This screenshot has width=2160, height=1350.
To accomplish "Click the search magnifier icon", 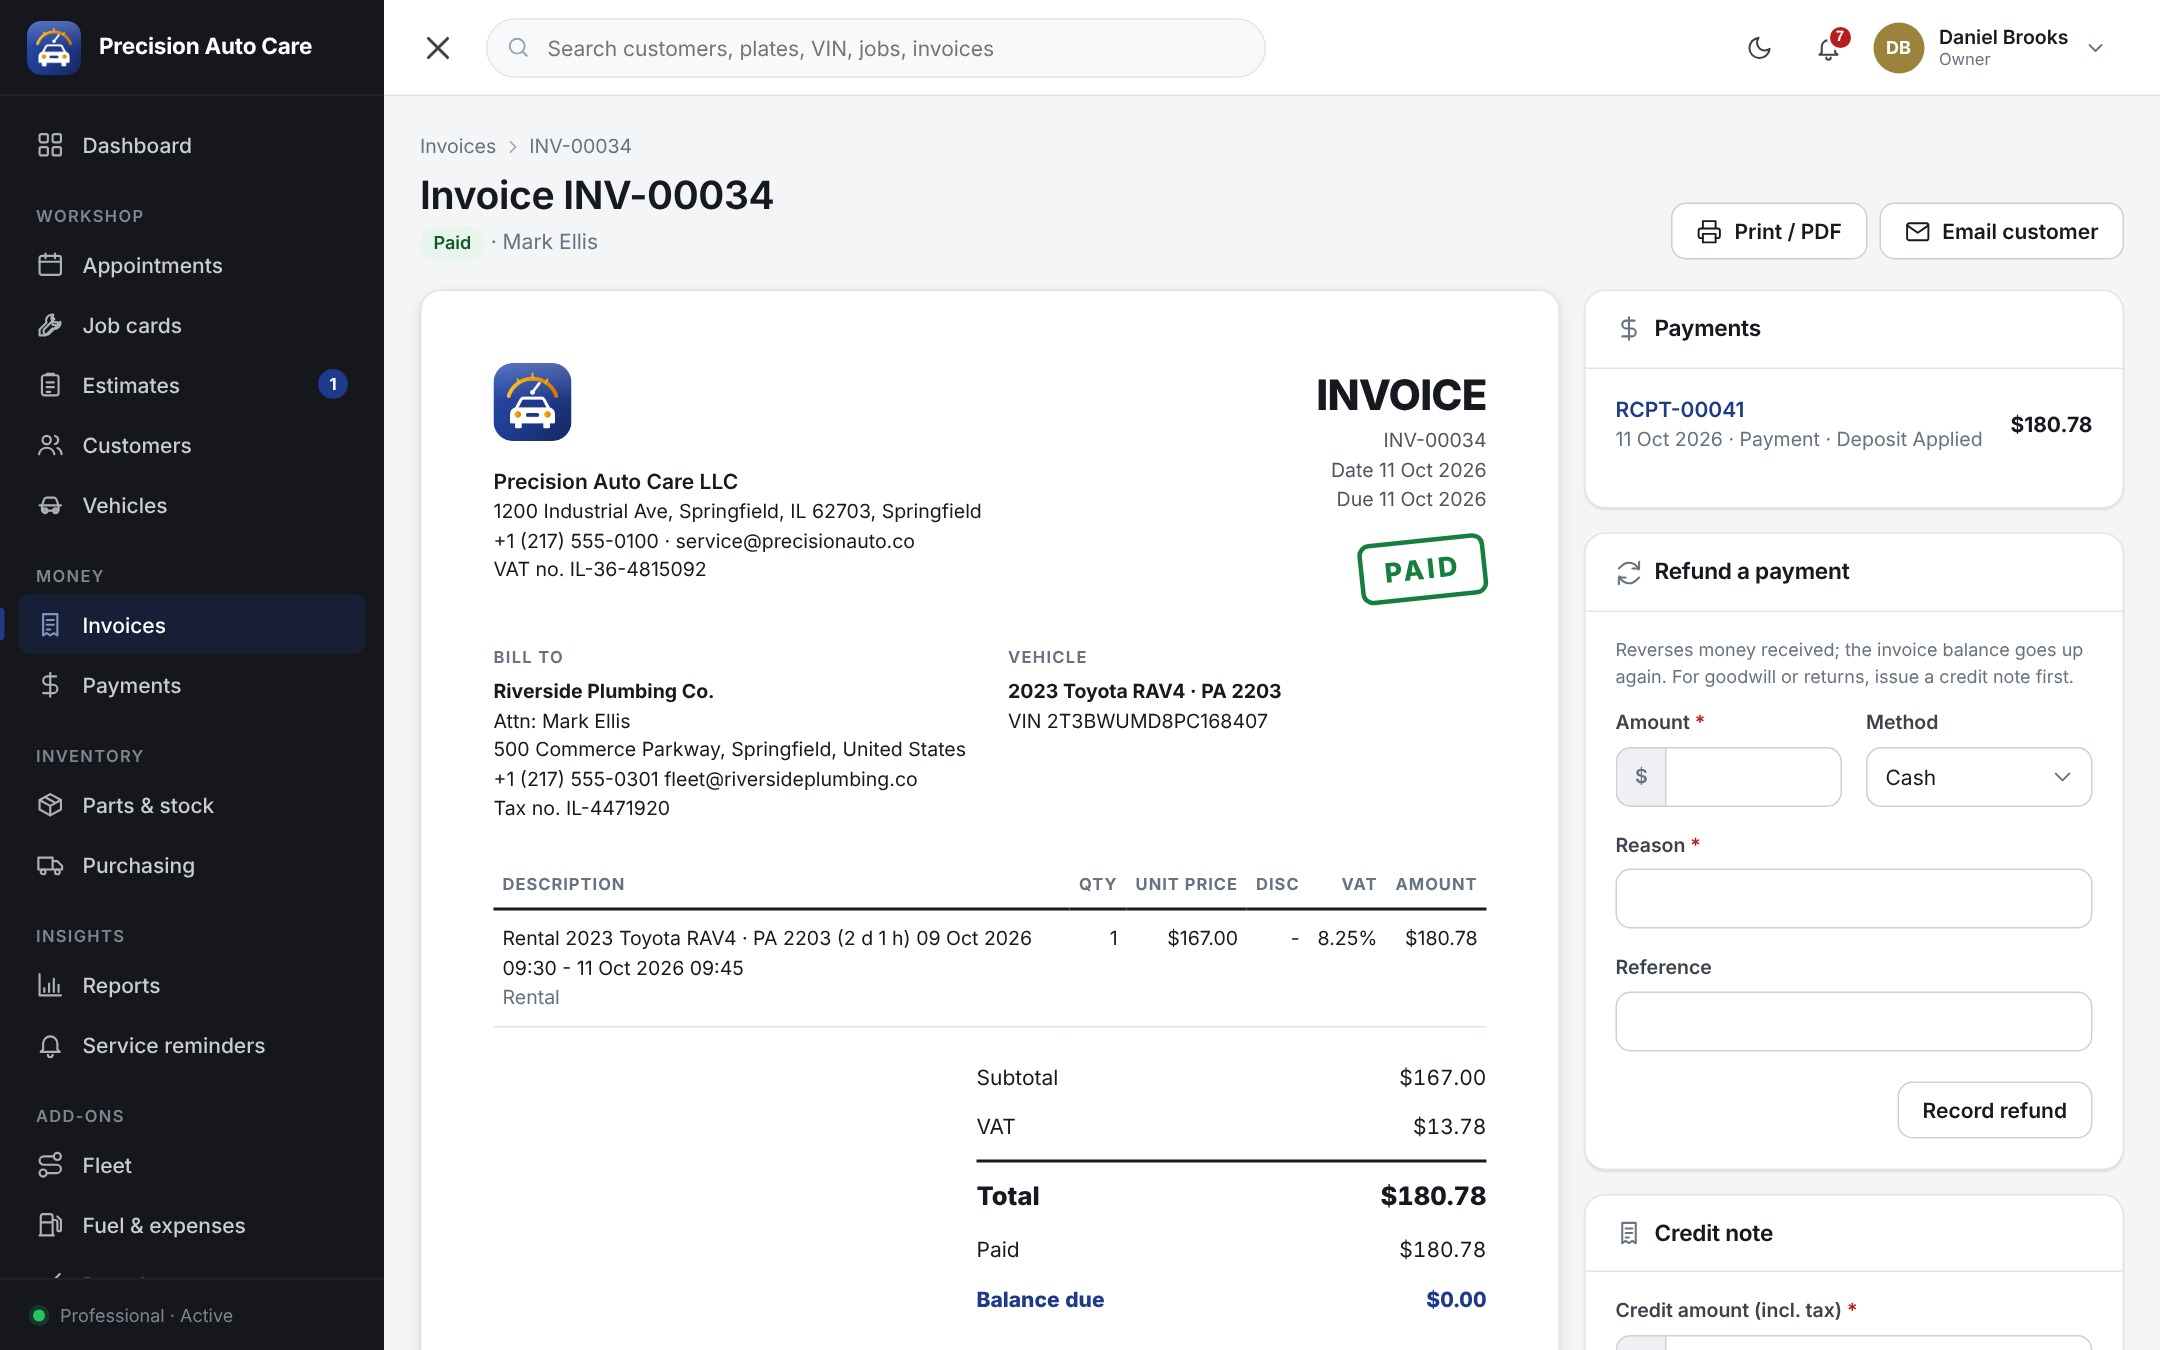I will point(518,48).
